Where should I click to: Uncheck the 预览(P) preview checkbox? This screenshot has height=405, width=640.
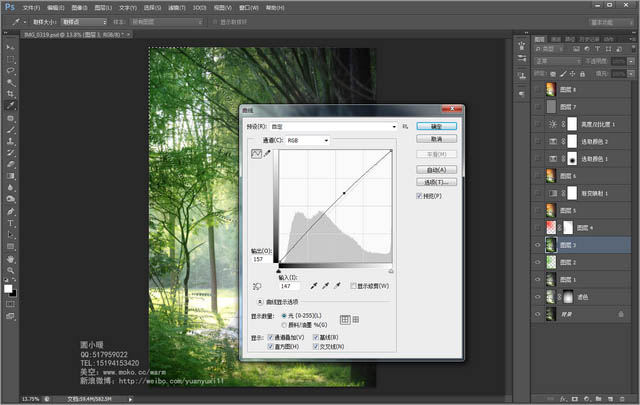[419, 196]
